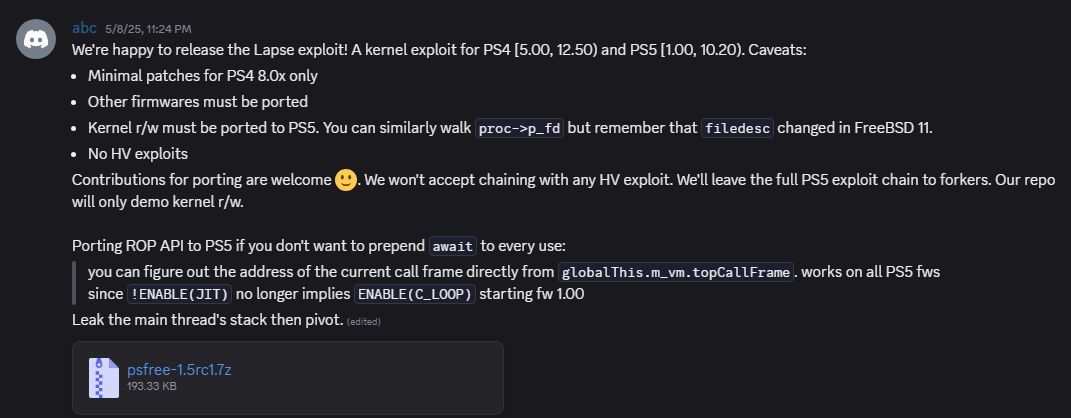The image size is (1071, 418).
Task: Click the ENABLE(C_LOOP) code snippet
Action: click(416, 295)
